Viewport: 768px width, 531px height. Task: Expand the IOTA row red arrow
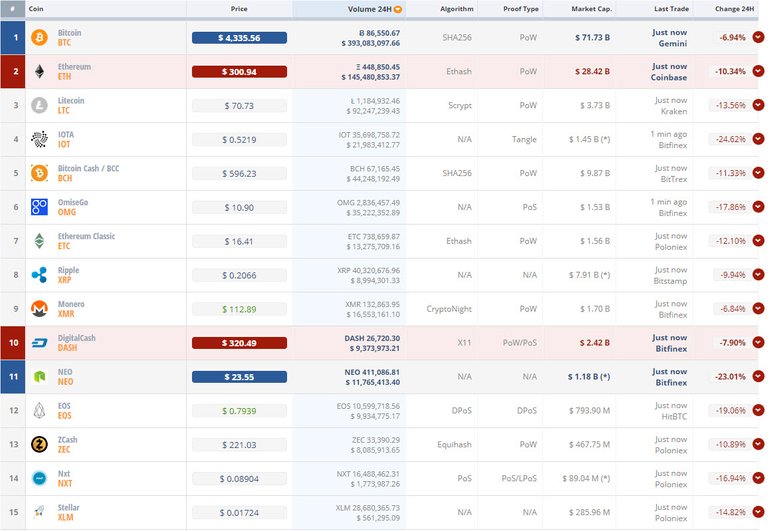point(758,139)
